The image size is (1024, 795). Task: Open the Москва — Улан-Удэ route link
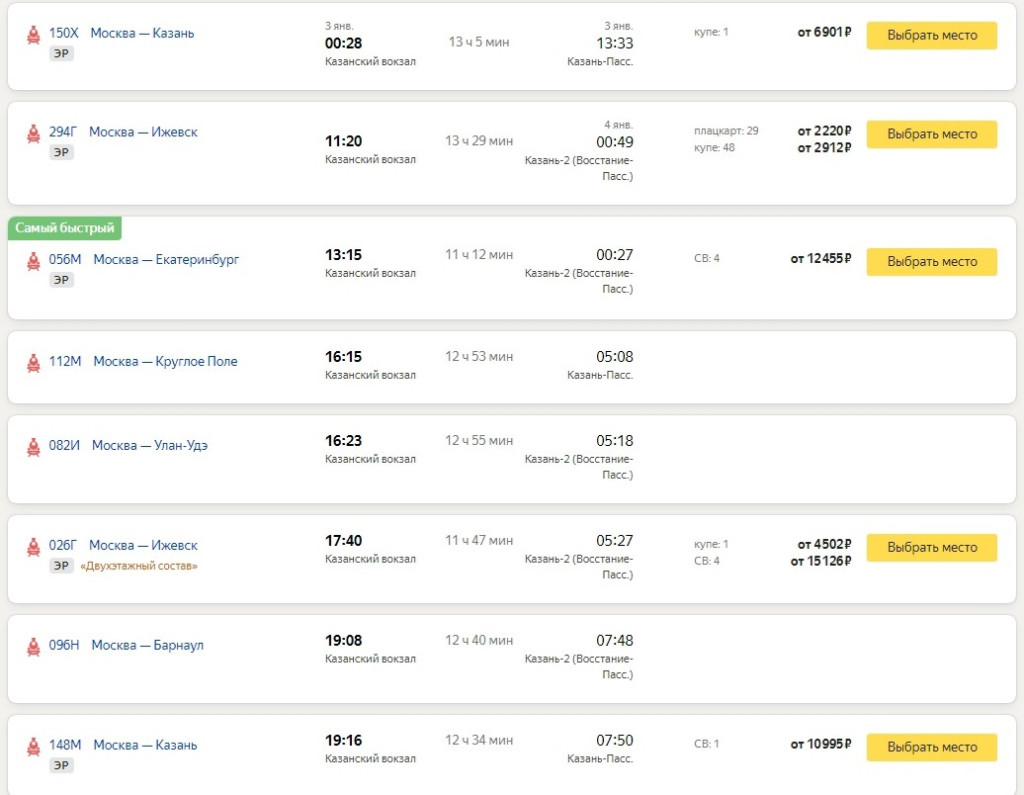pos(150,446)
